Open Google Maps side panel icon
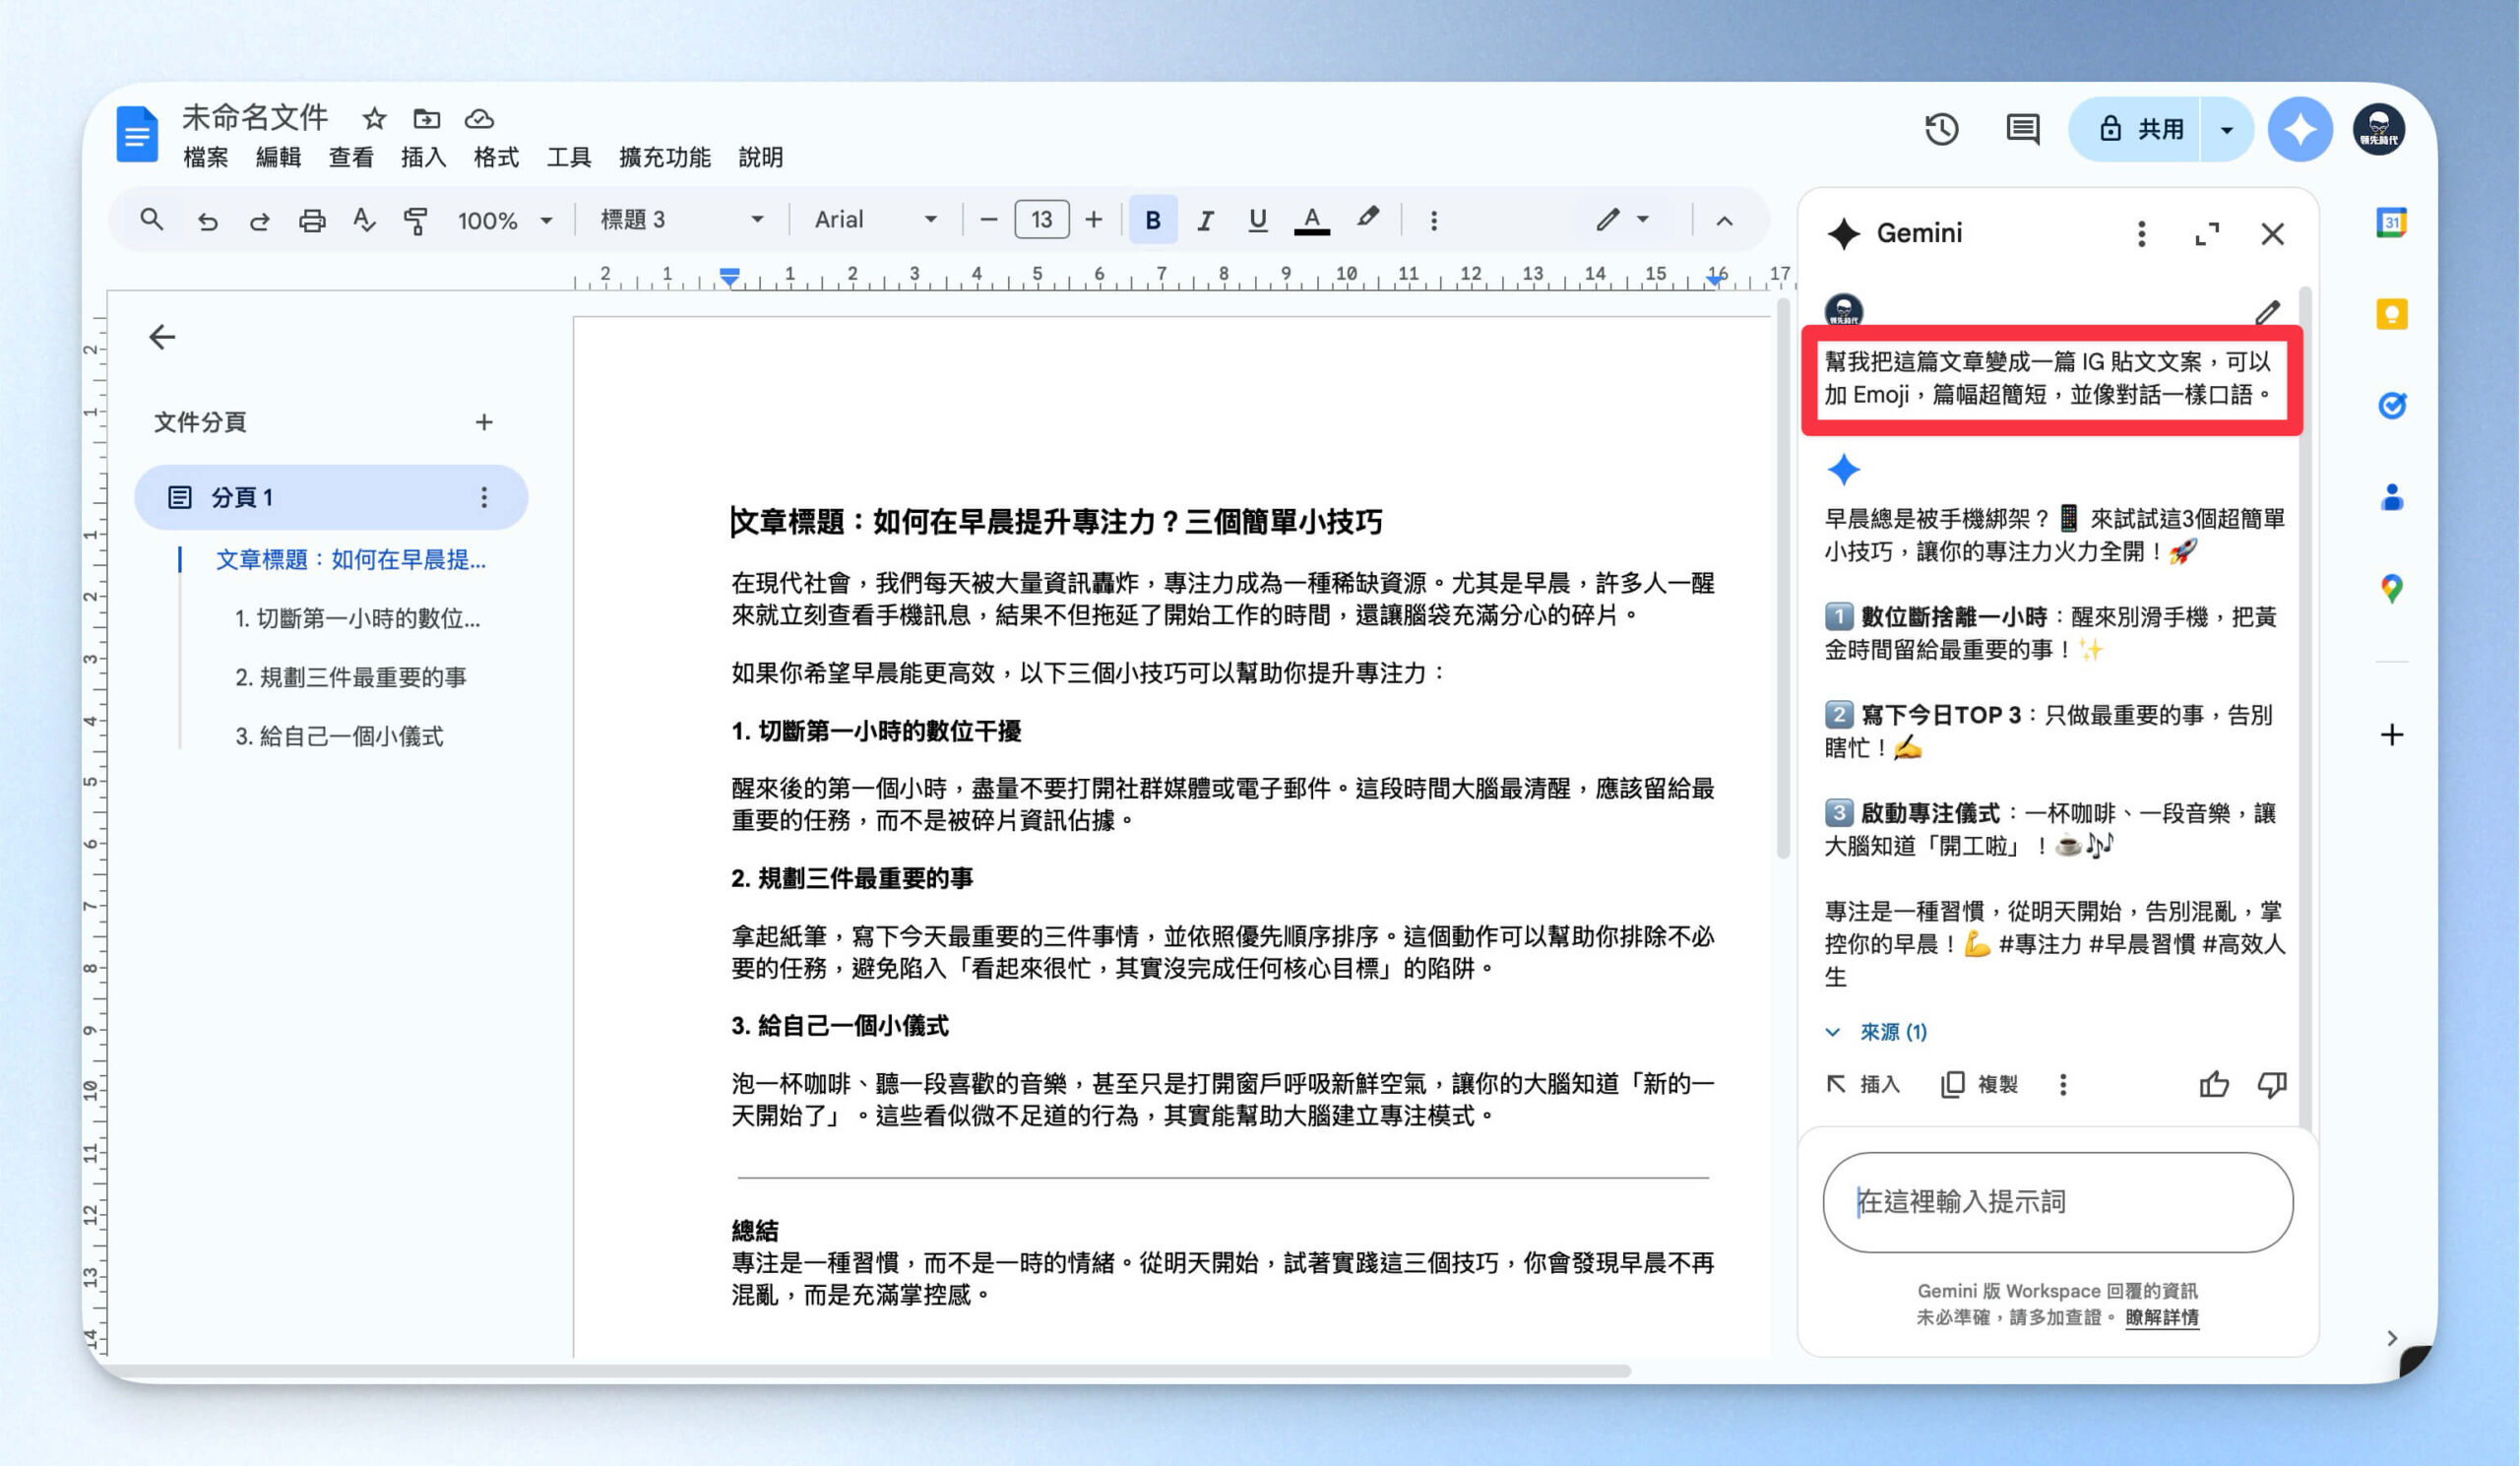This screenshot has width=2520, height=1466. [x=2391, y=588]
